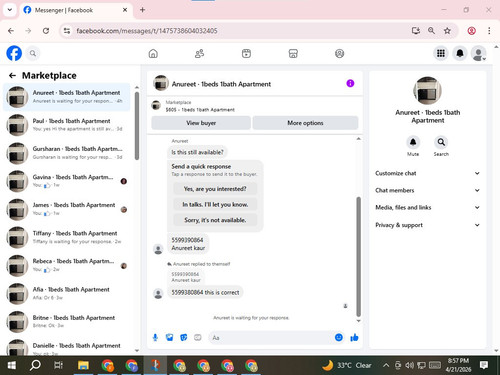The height and width of the screenshot is (375, 500).
Task: Open the Windows notification center icon
Action: [x=484, y=365]
